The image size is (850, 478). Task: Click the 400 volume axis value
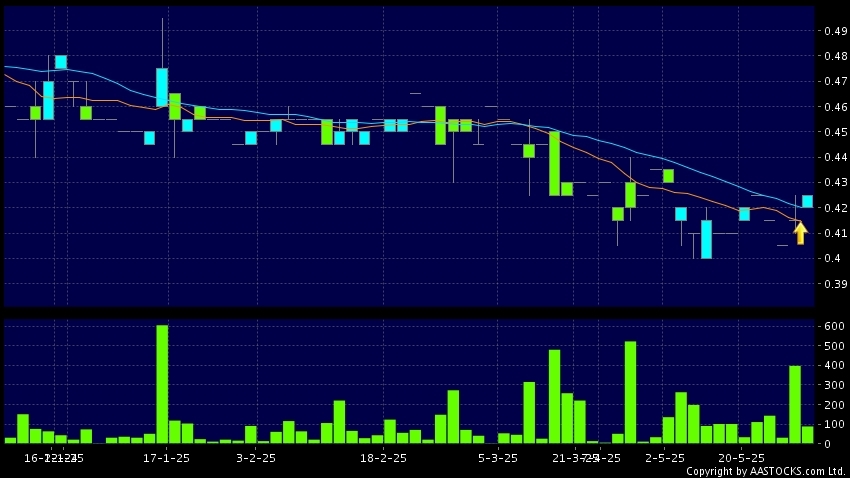click(834, 365)
